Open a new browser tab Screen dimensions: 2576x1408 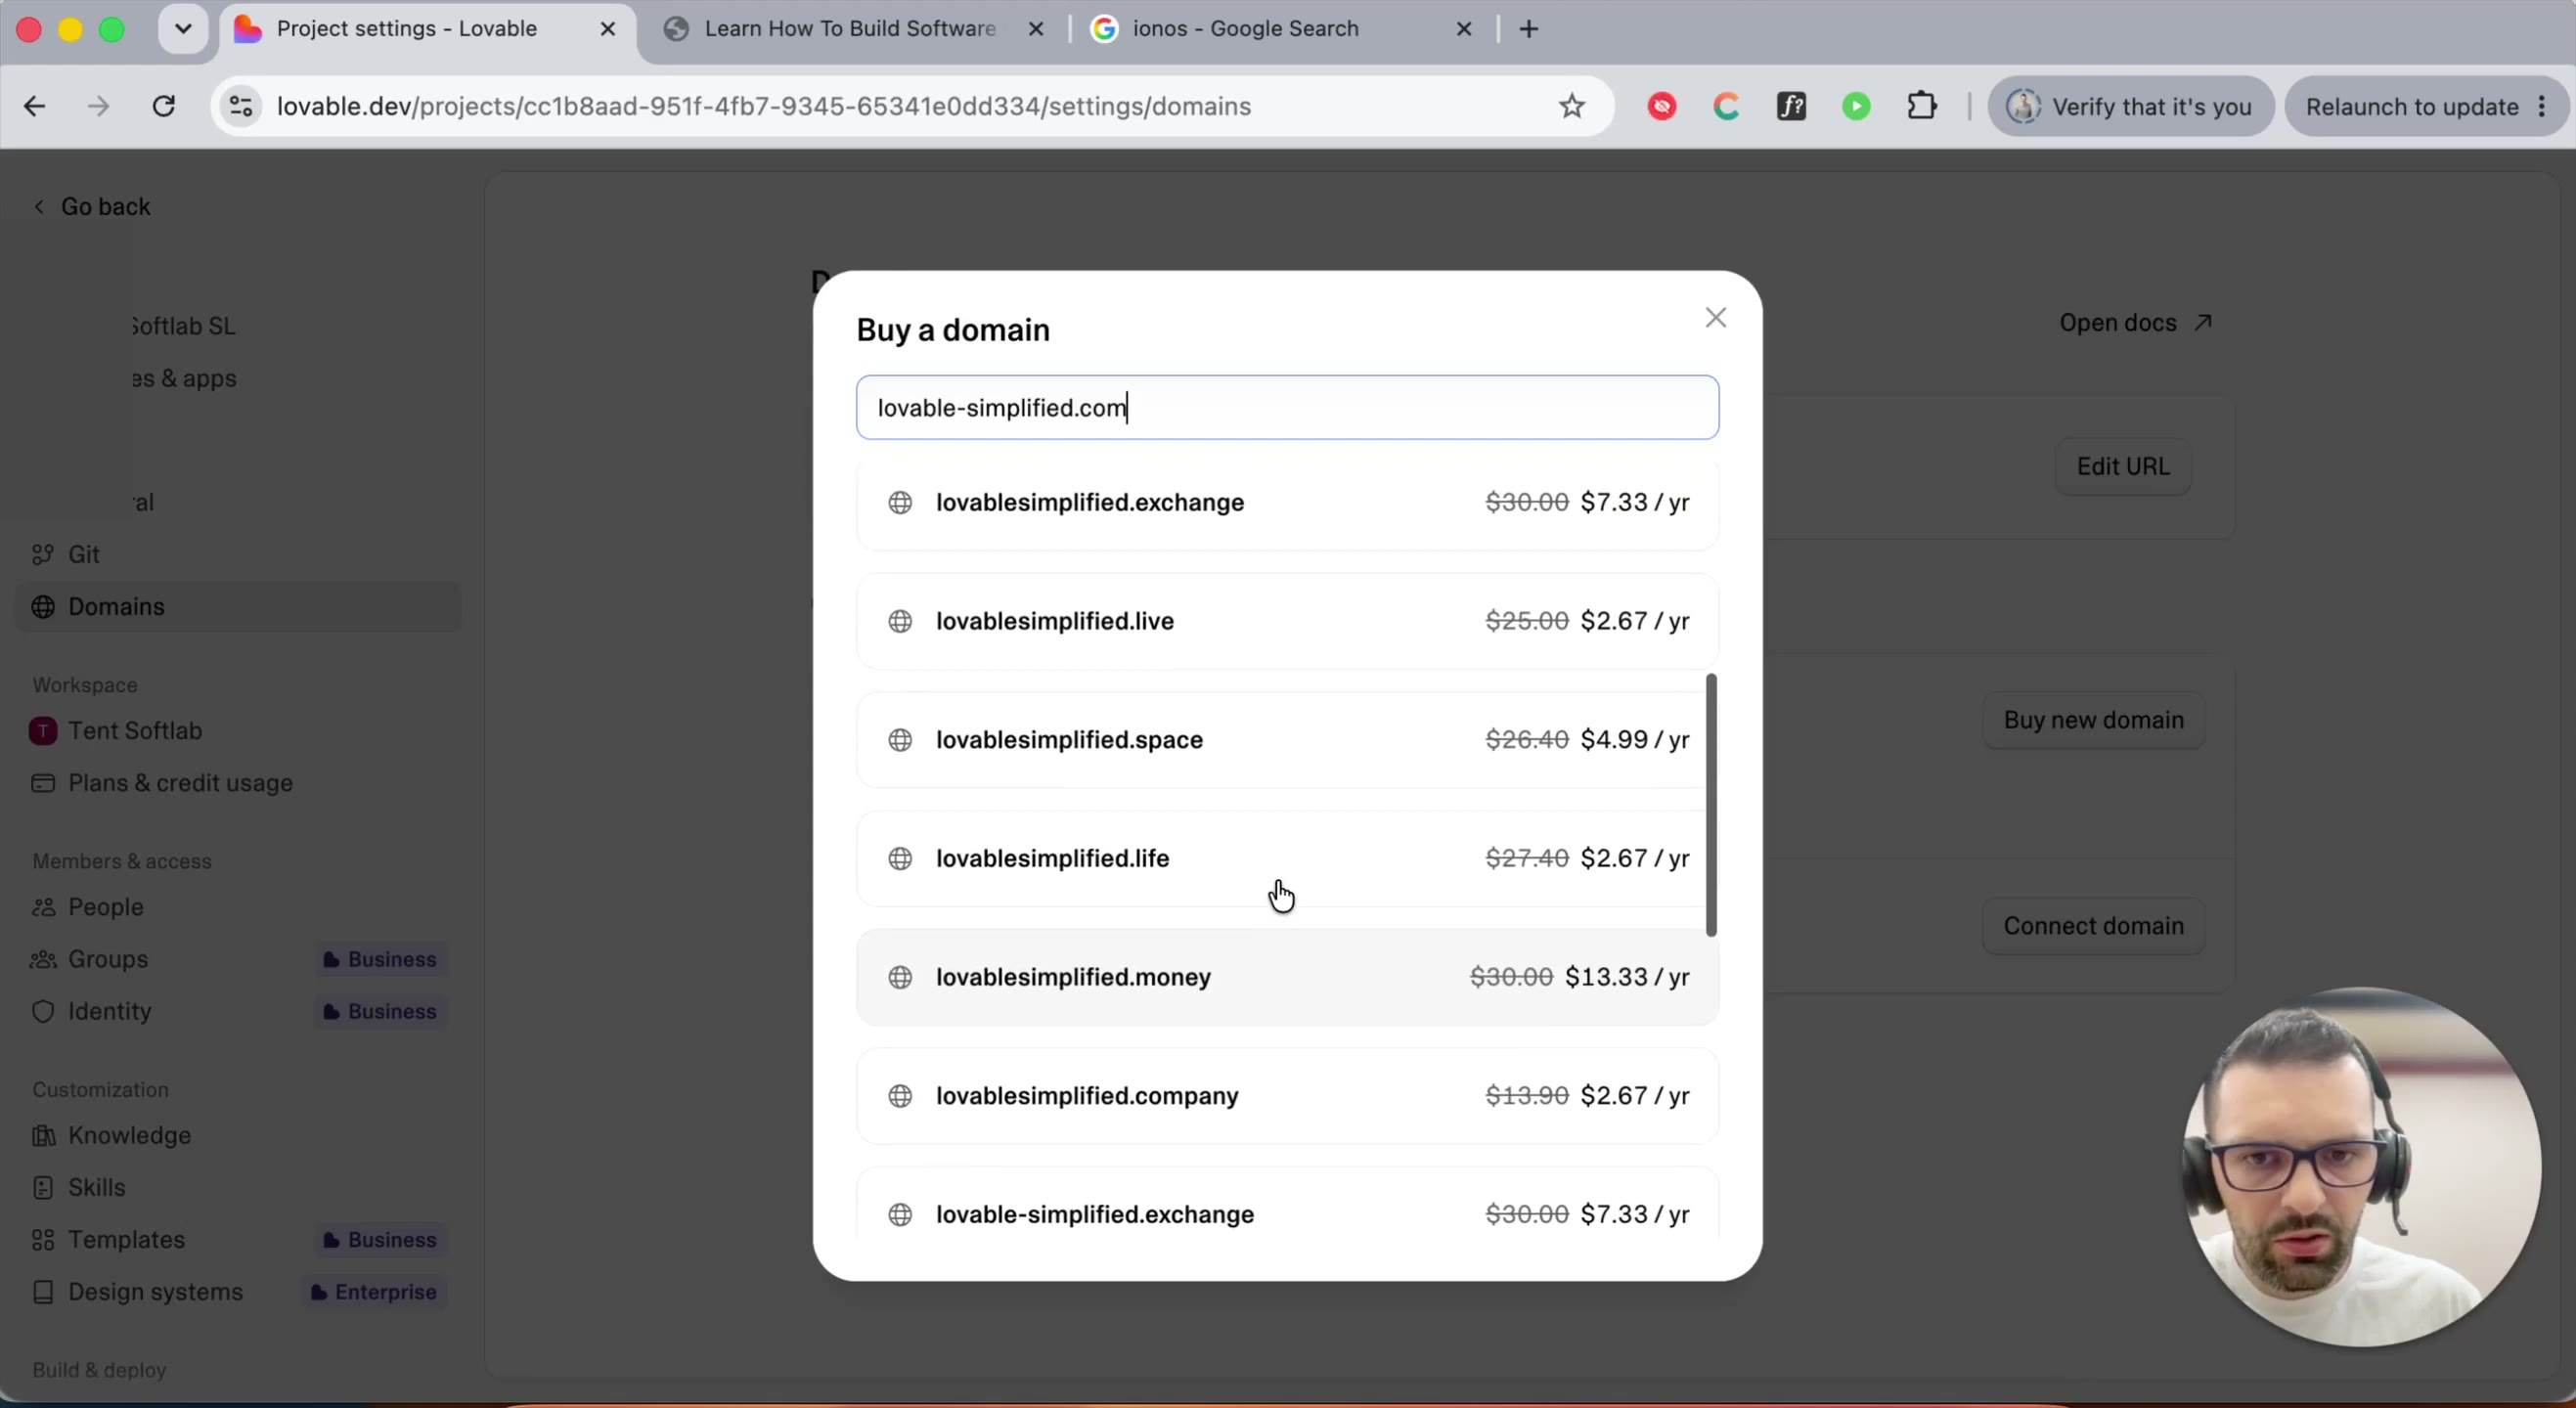[x=1528, y=29]
